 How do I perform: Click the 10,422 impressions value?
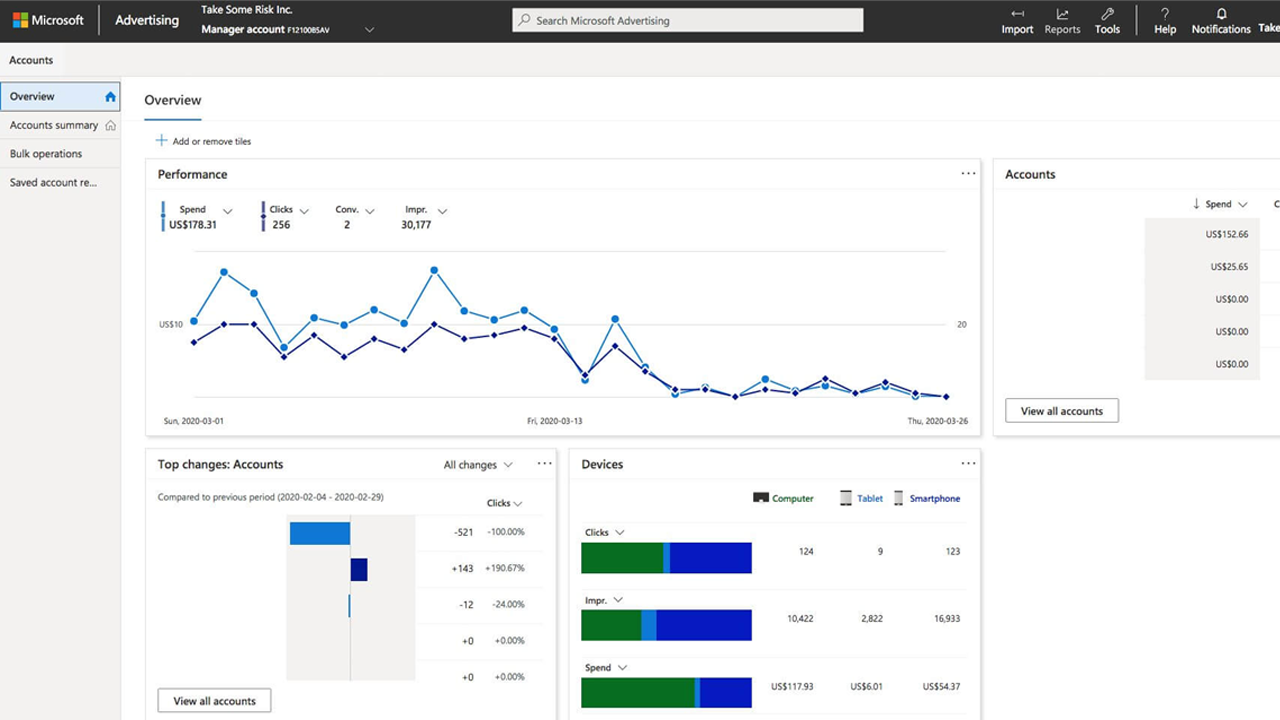click(x=800, y=619)
